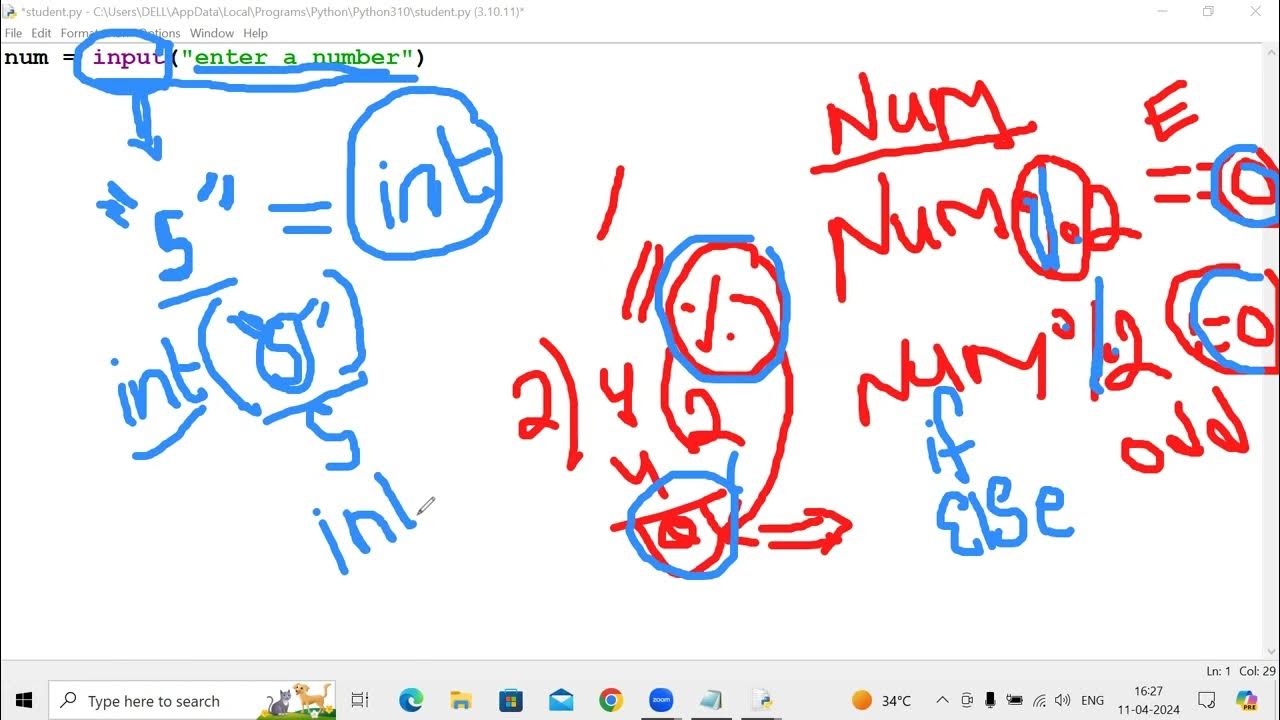Open the Edit menu
This screenshot has width=1280, height=720.
pos(41,33)
